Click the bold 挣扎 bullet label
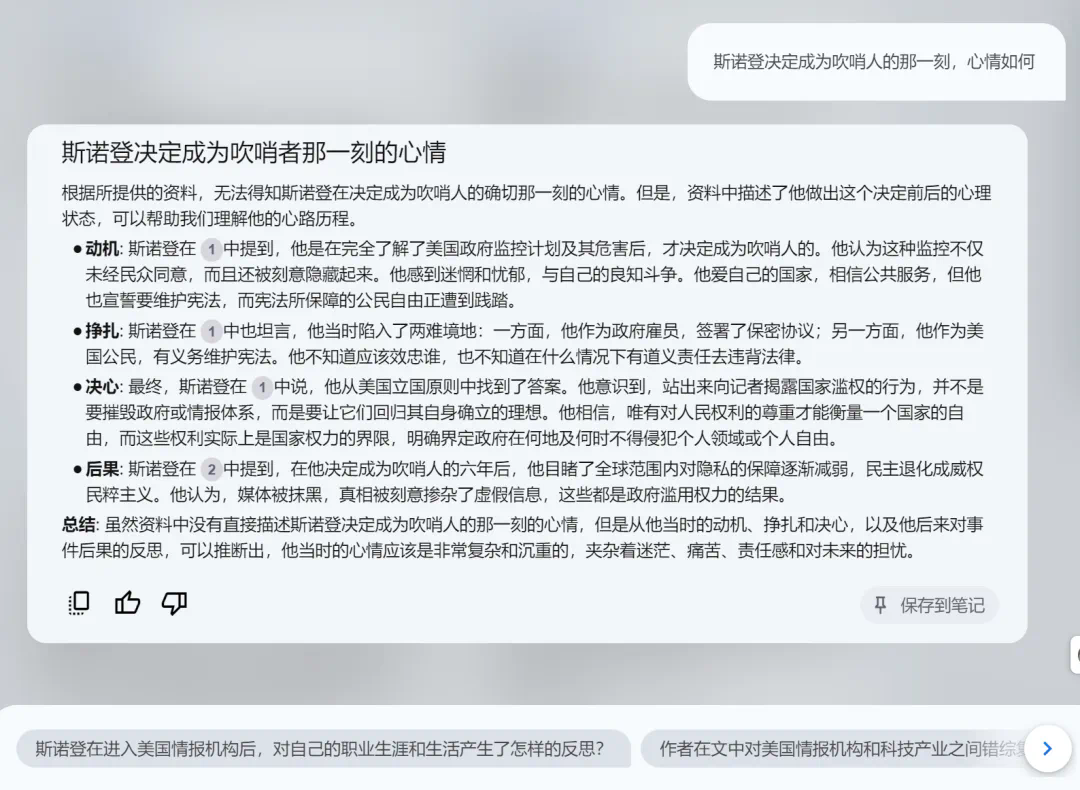The width and height of the screenshot is (1080, 790). pyautogui.click(x=102, y=331)
